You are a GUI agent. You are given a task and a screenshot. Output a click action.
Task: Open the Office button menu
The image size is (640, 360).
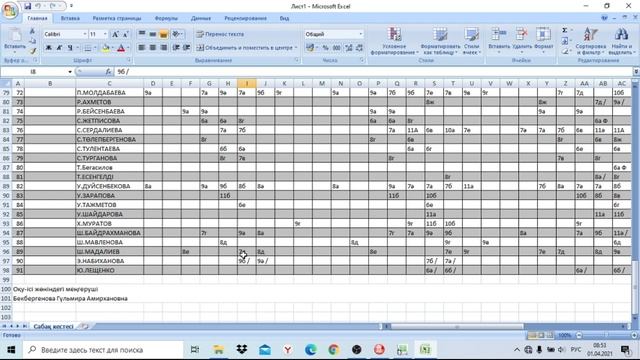(10, 10)
